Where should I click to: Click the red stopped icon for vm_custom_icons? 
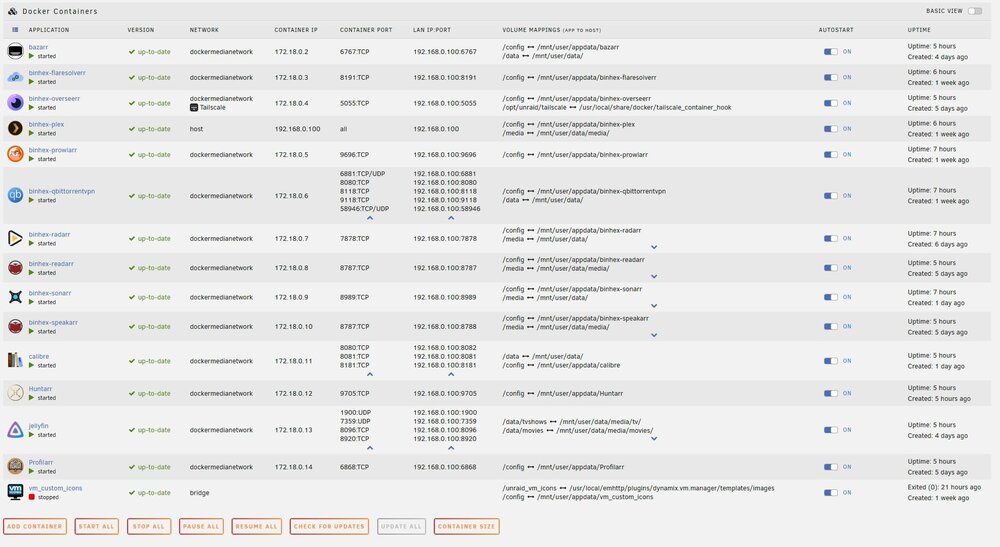[31, 497]
